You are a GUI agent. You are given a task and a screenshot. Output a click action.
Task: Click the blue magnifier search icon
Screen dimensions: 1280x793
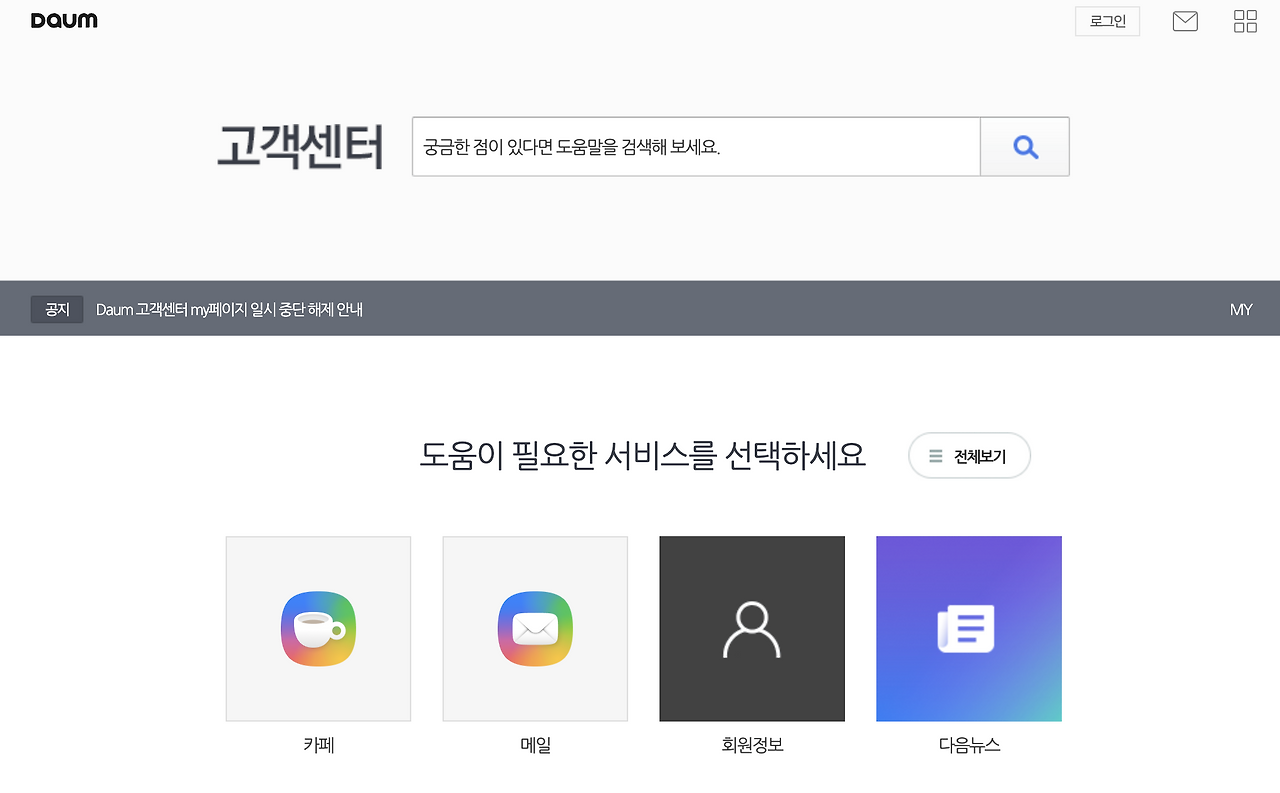tap(1024, 146)
